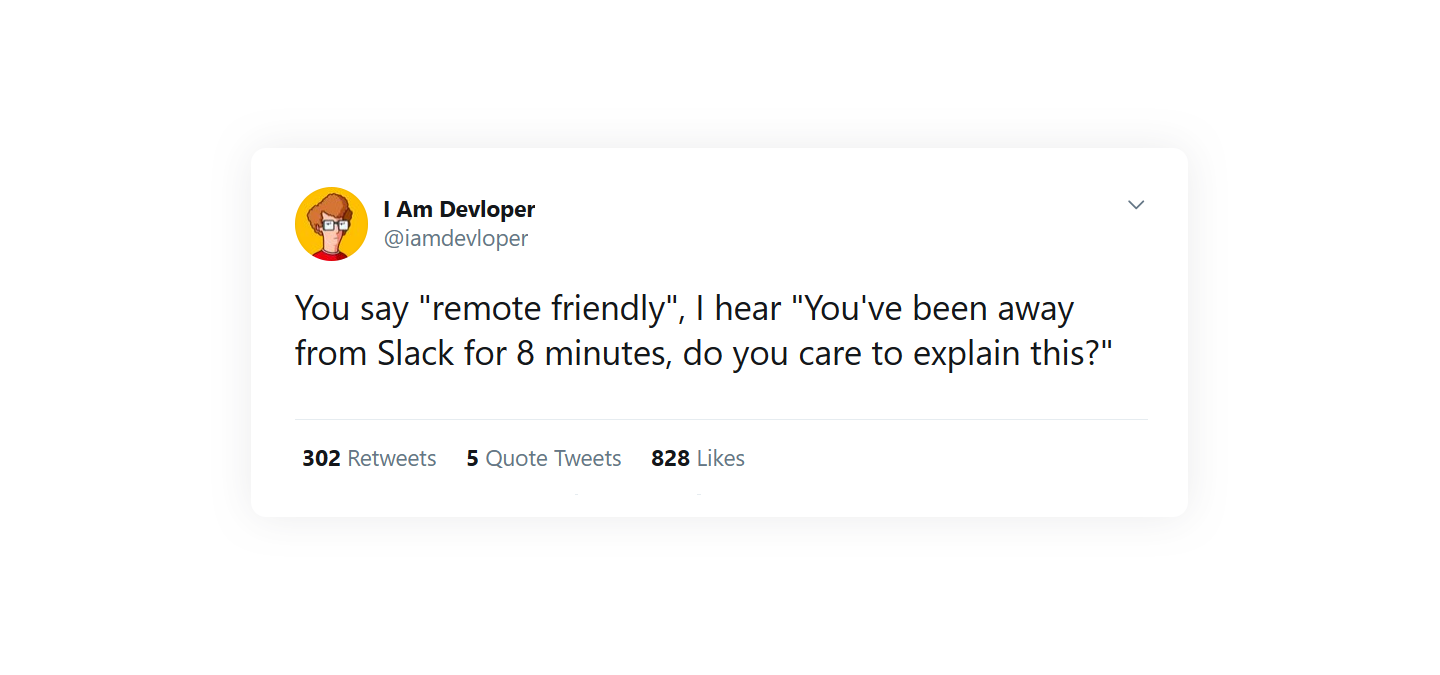Click the @iamdevloper handle
This screenshot has width=1440, height=675.
(x=456, y=238)
